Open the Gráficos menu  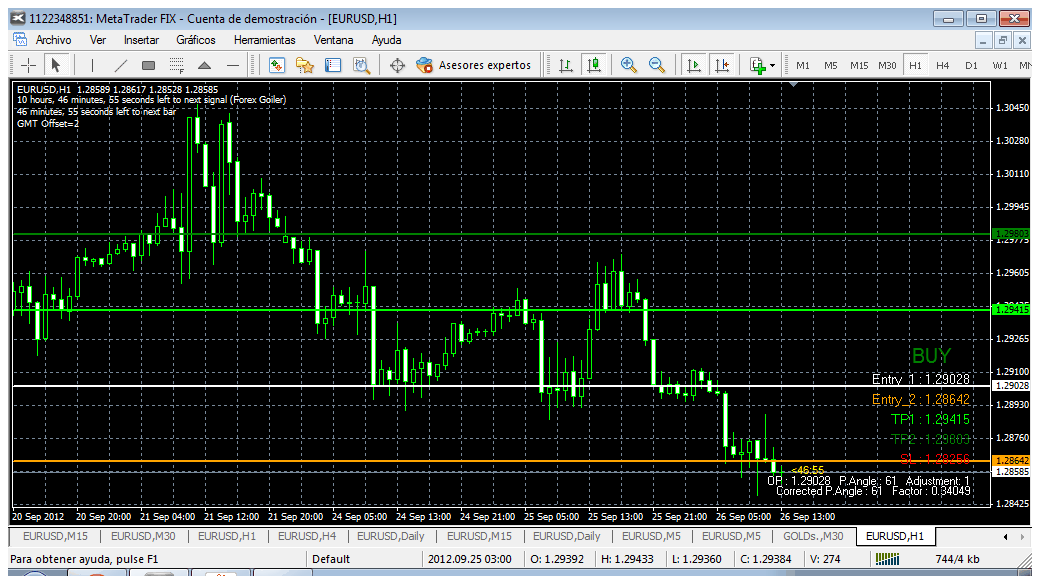pos(196,40)
